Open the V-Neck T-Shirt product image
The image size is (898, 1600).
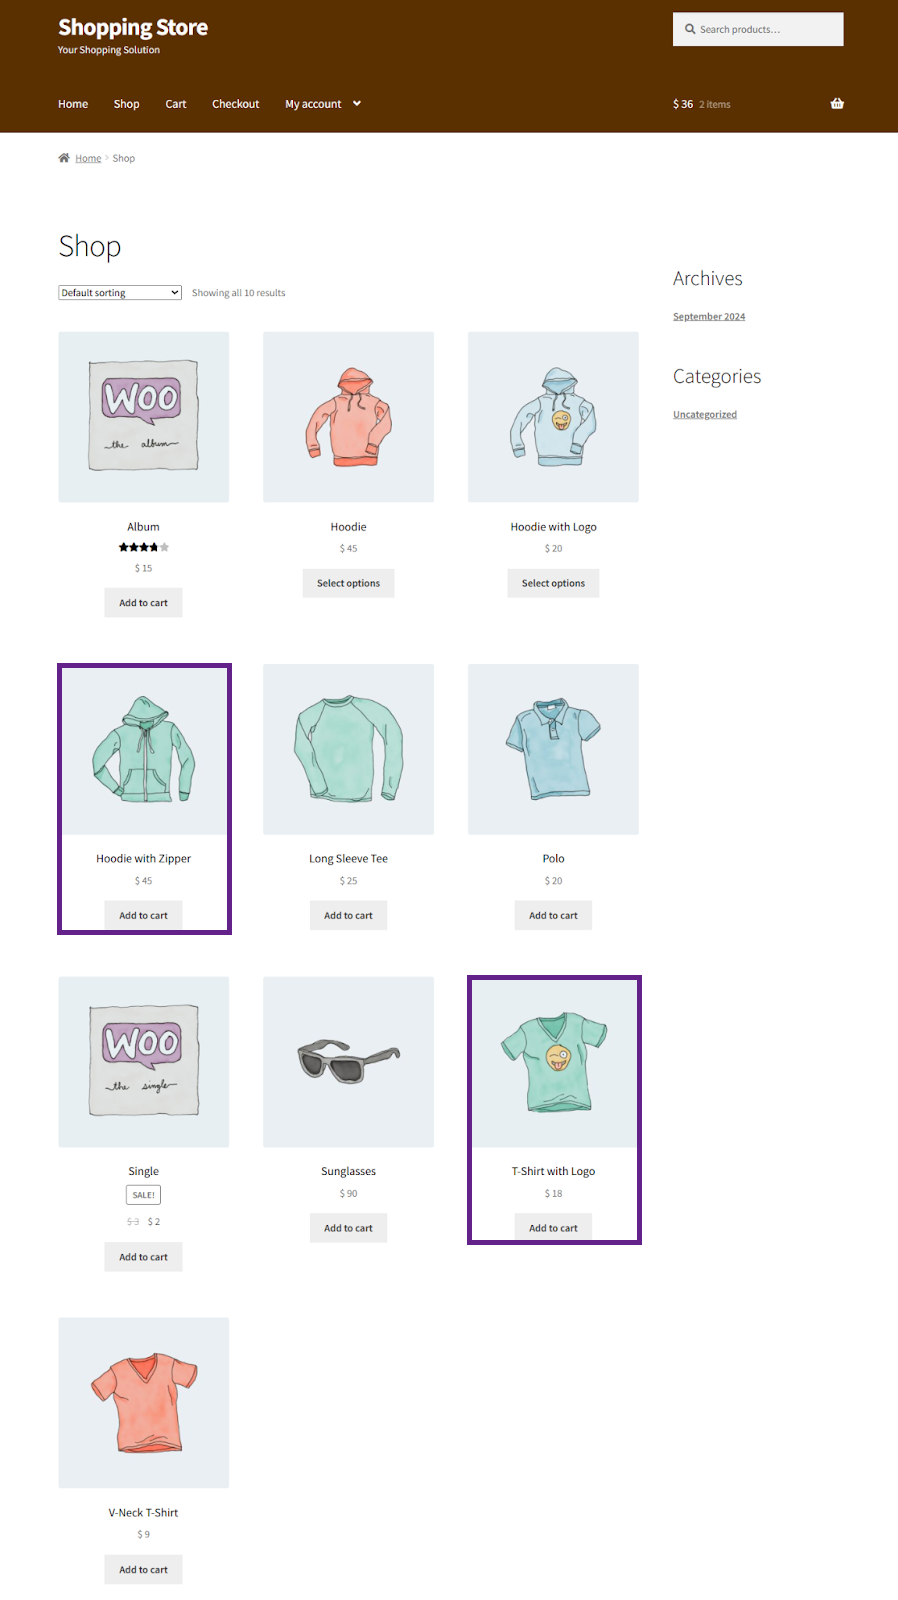point(144,1403)
